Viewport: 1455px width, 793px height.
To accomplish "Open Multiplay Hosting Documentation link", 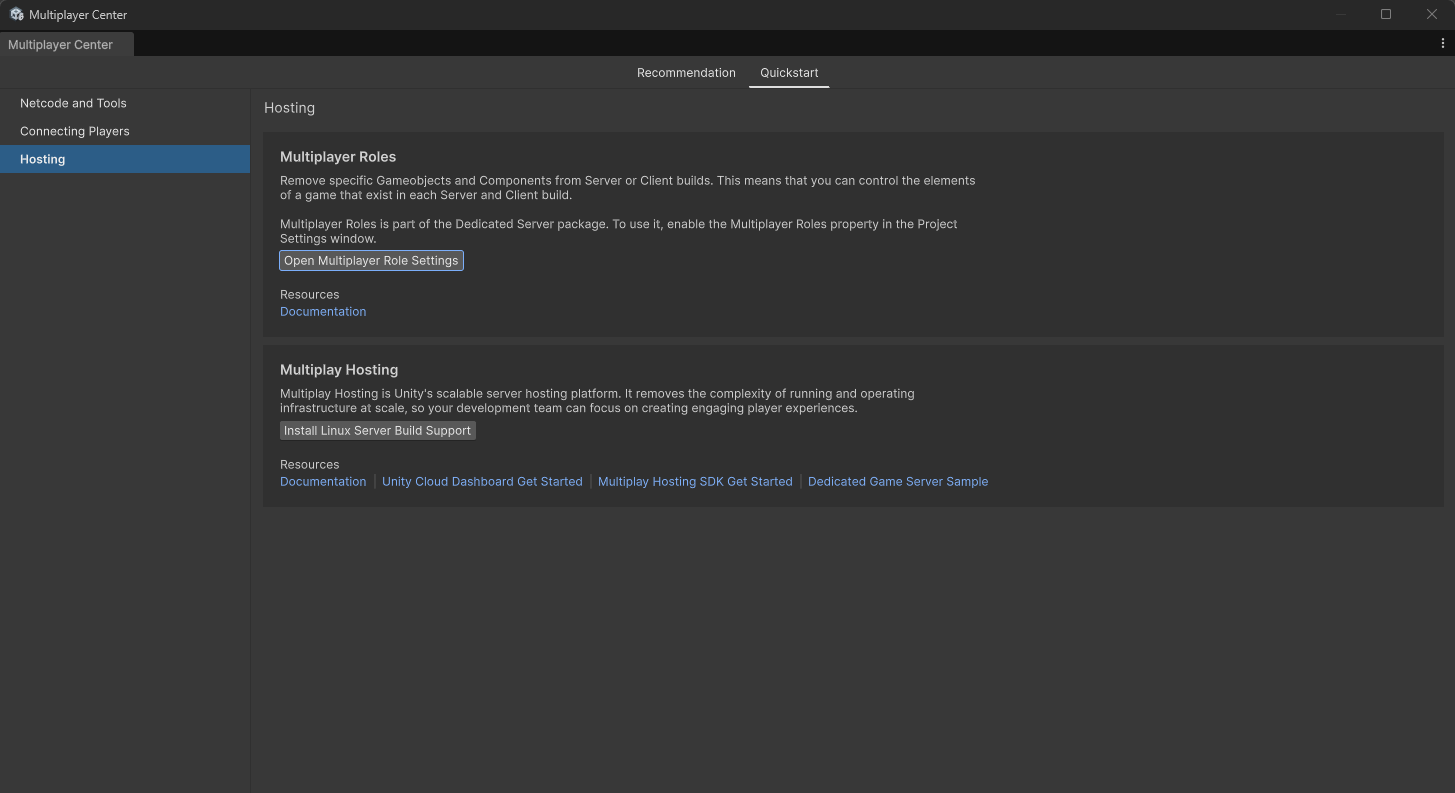I will pyautogui.click(x=323, y=482).
